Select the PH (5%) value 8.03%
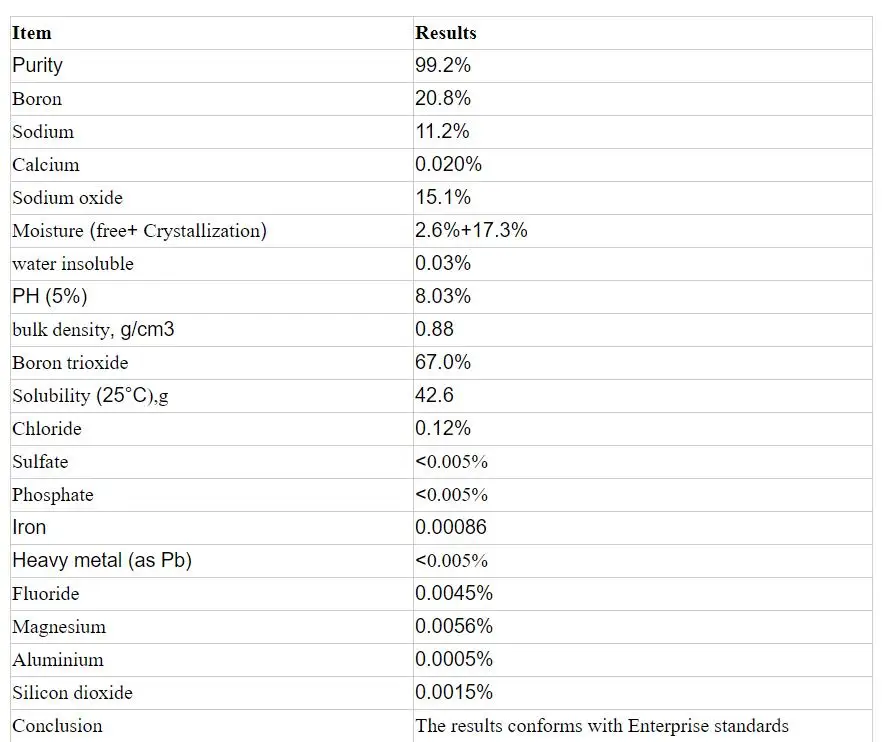889x742 pixels. [443, 296]
